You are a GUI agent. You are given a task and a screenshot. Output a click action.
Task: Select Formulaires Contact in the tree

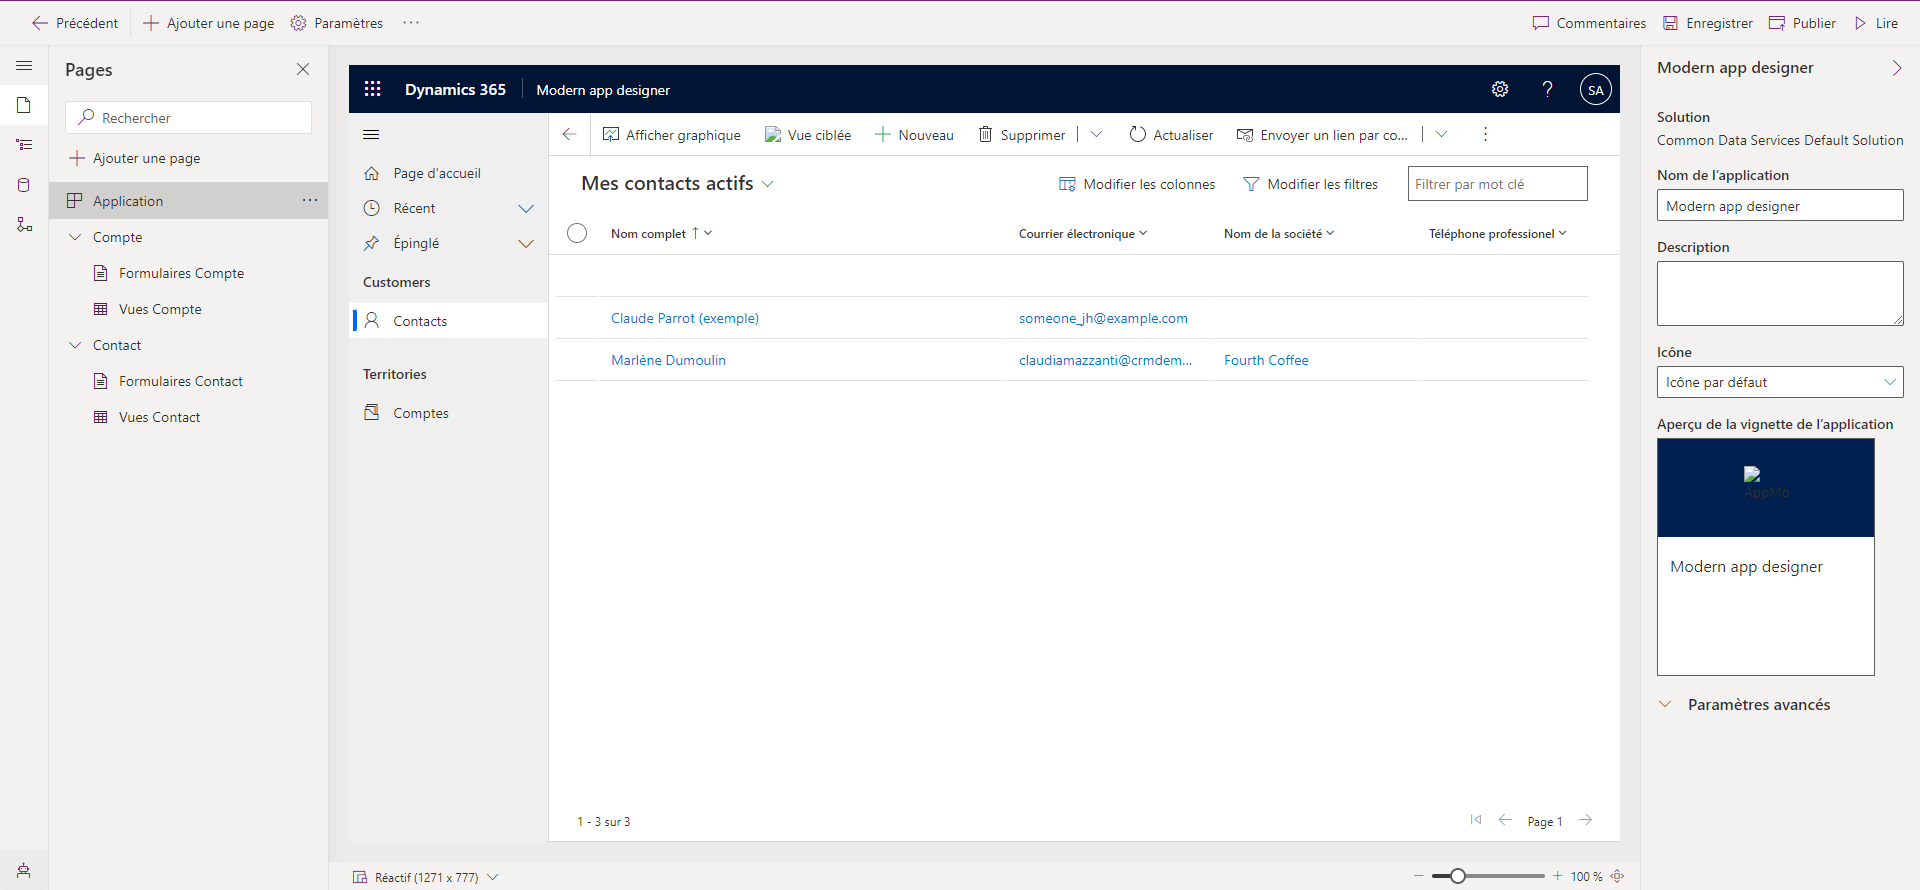point(181,381)
